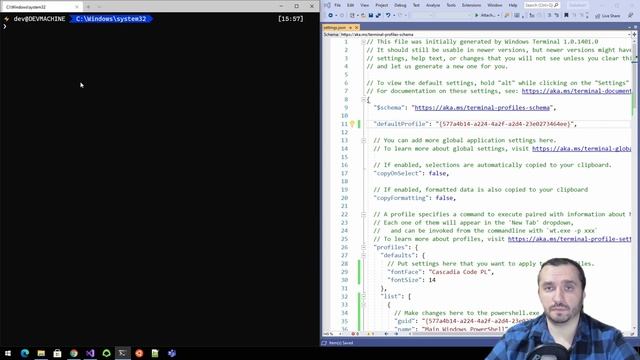
Task: Open File Explorer from the taskbar
Action: (41, 353)
